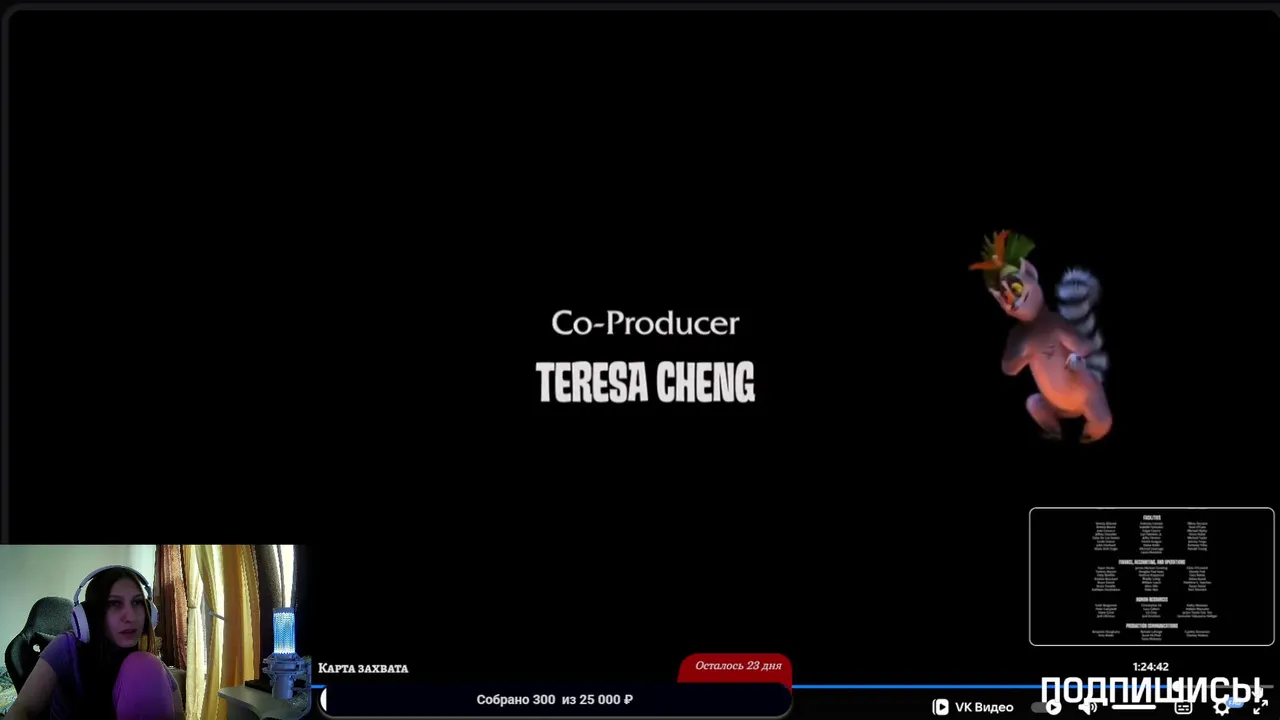Image resolution: width=1280 pixels, height=720 pixels.
Task: Click the credits preview thumbnail above the timeline
Action: [x=1152, y=577]
